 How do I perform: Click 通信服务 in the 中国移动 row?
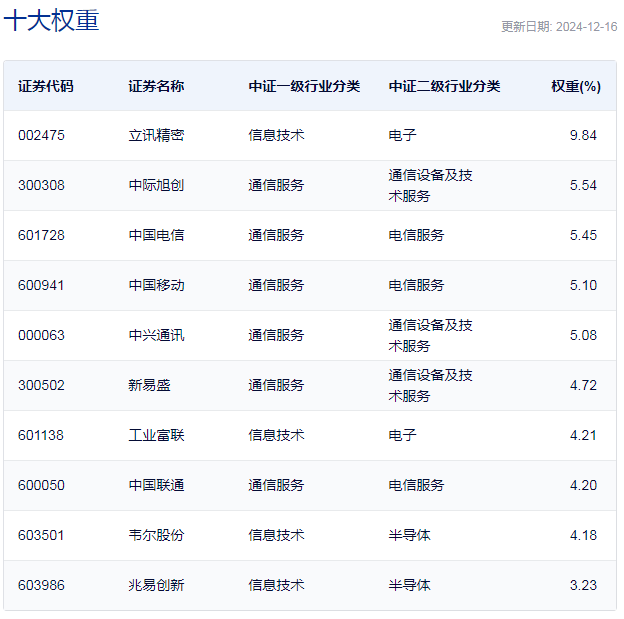(276, 285)
